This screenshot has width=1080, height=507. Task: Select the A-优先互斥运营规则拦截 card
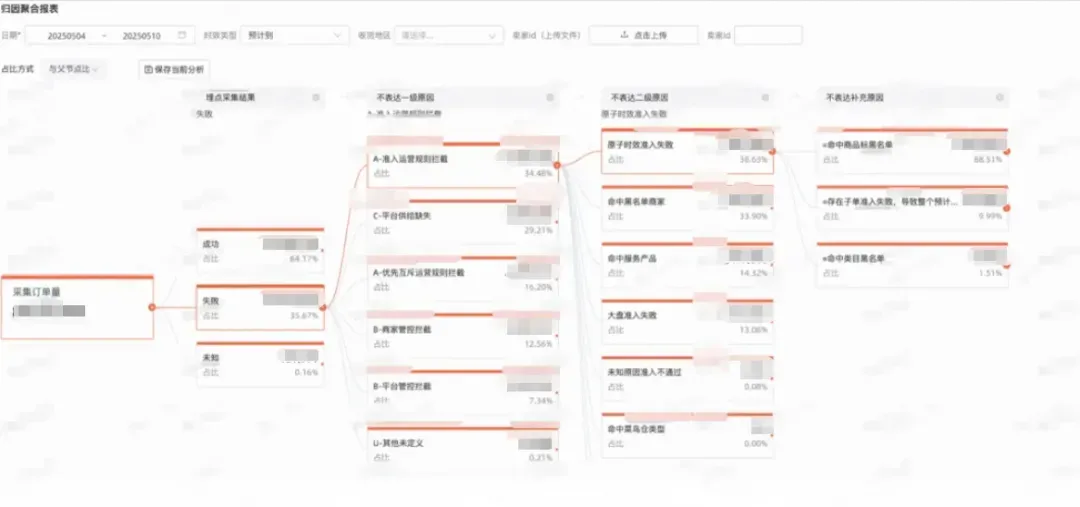(462, 280)
